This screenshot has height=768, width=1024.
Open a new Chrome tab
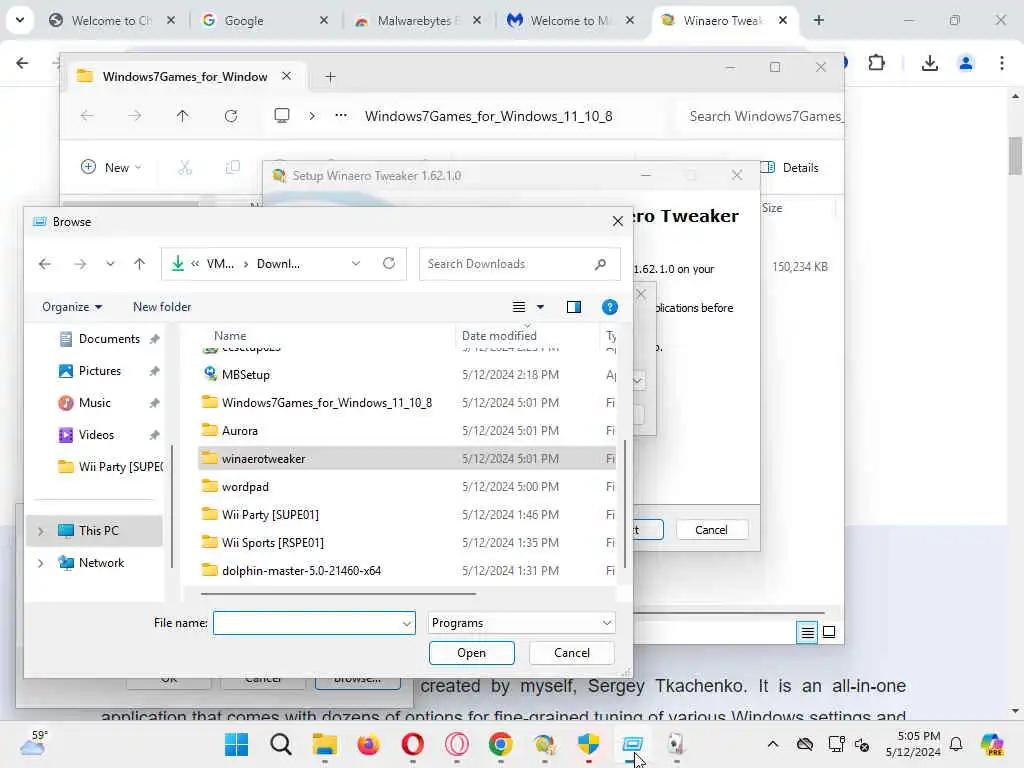point(818,21)
